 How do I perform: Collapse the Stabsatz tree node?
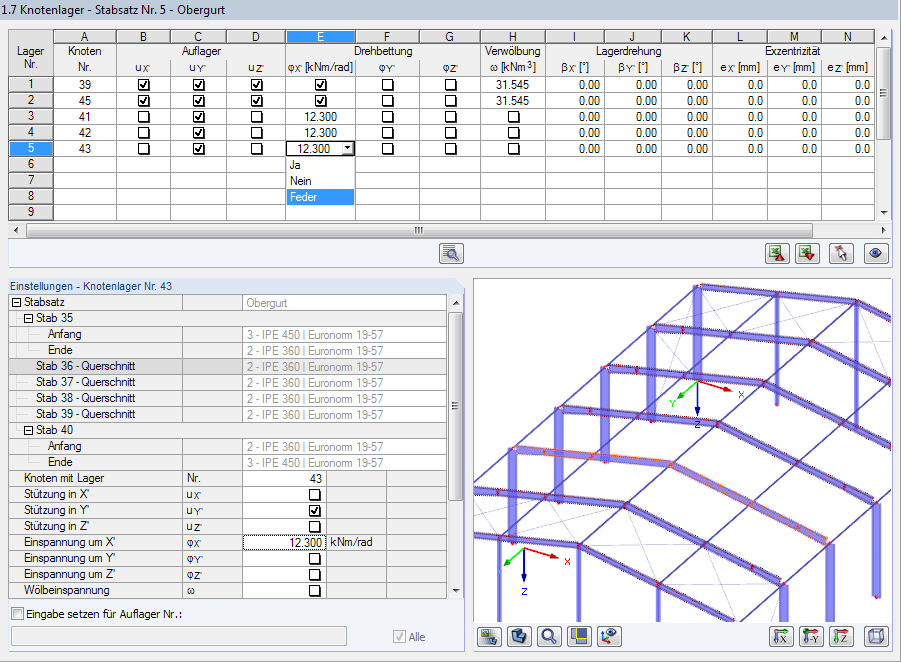17,302
